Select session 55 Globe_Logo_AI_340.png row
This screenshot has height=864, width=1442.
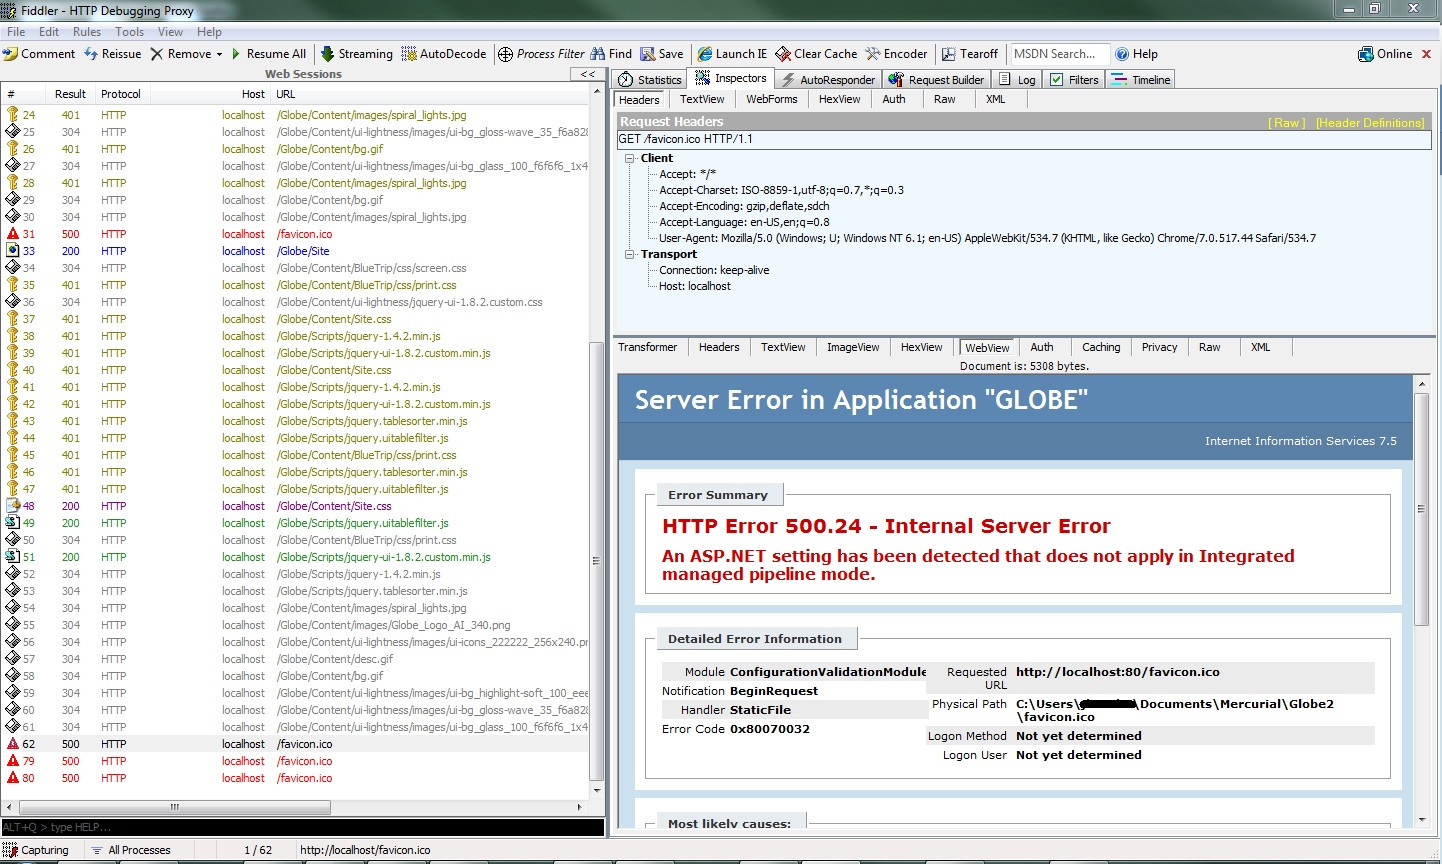[295, 625]
